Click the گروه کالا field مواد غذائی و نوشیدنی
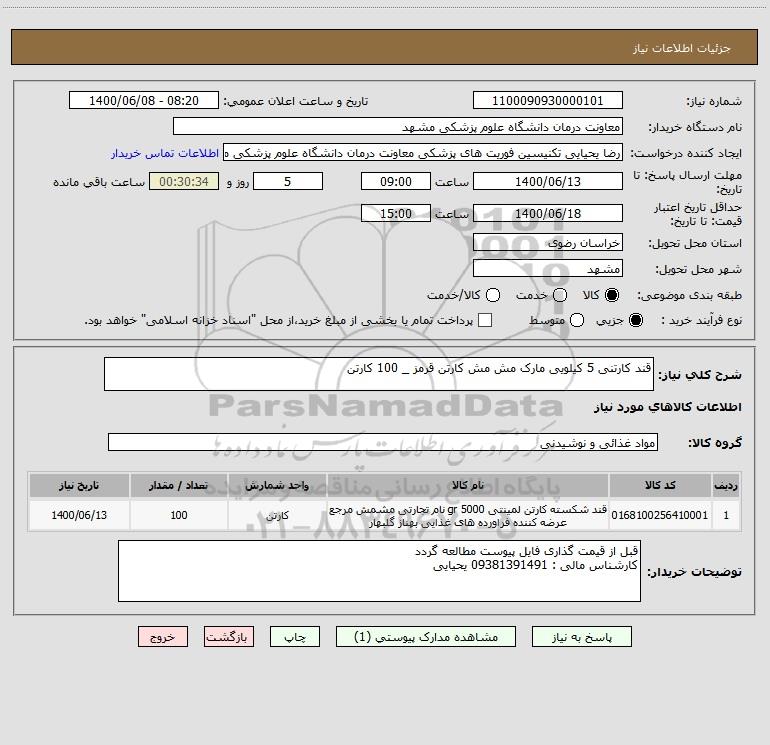Screen dimensions: 770x745 tap(383, 442)
